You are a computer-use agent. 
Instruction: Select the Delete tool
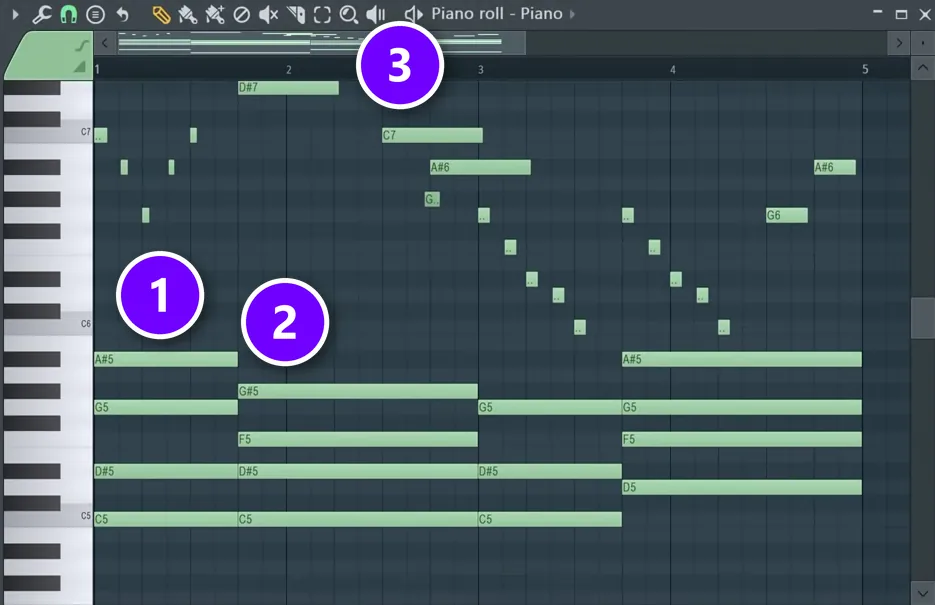pyautogui.click(x=242, y=14)
